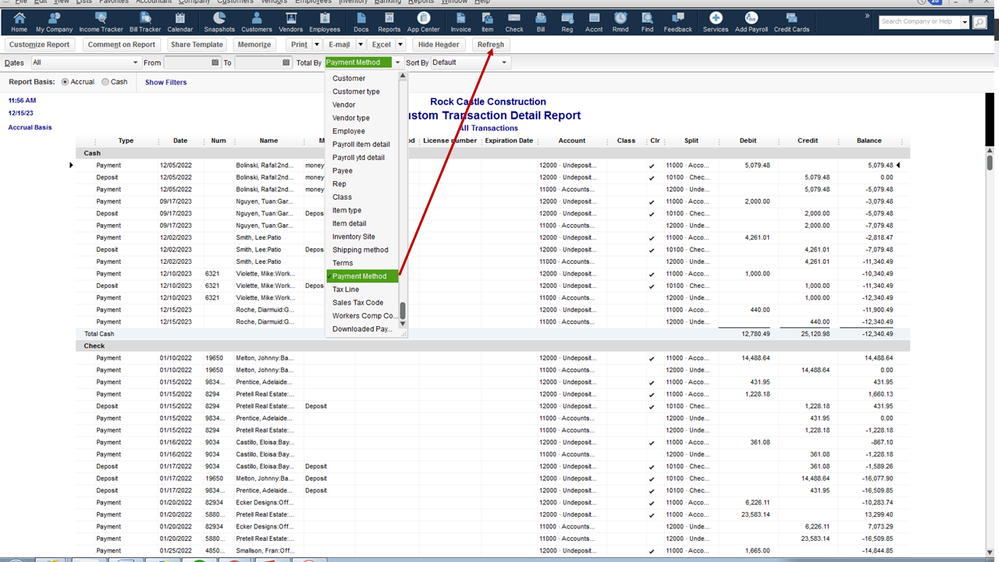Click report vertical scrollbar thumb

(989, 162)
